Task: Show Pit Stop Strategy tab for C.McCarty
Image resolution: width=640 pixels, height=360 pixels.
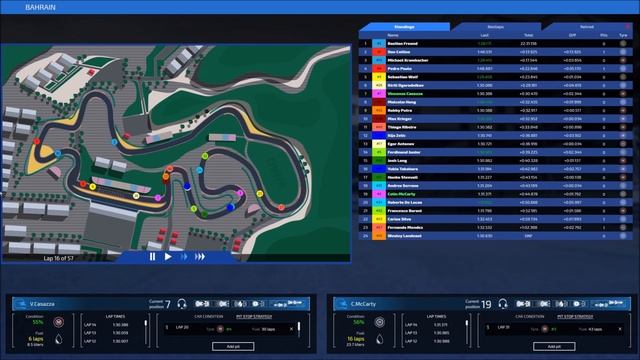Action: 575,317
